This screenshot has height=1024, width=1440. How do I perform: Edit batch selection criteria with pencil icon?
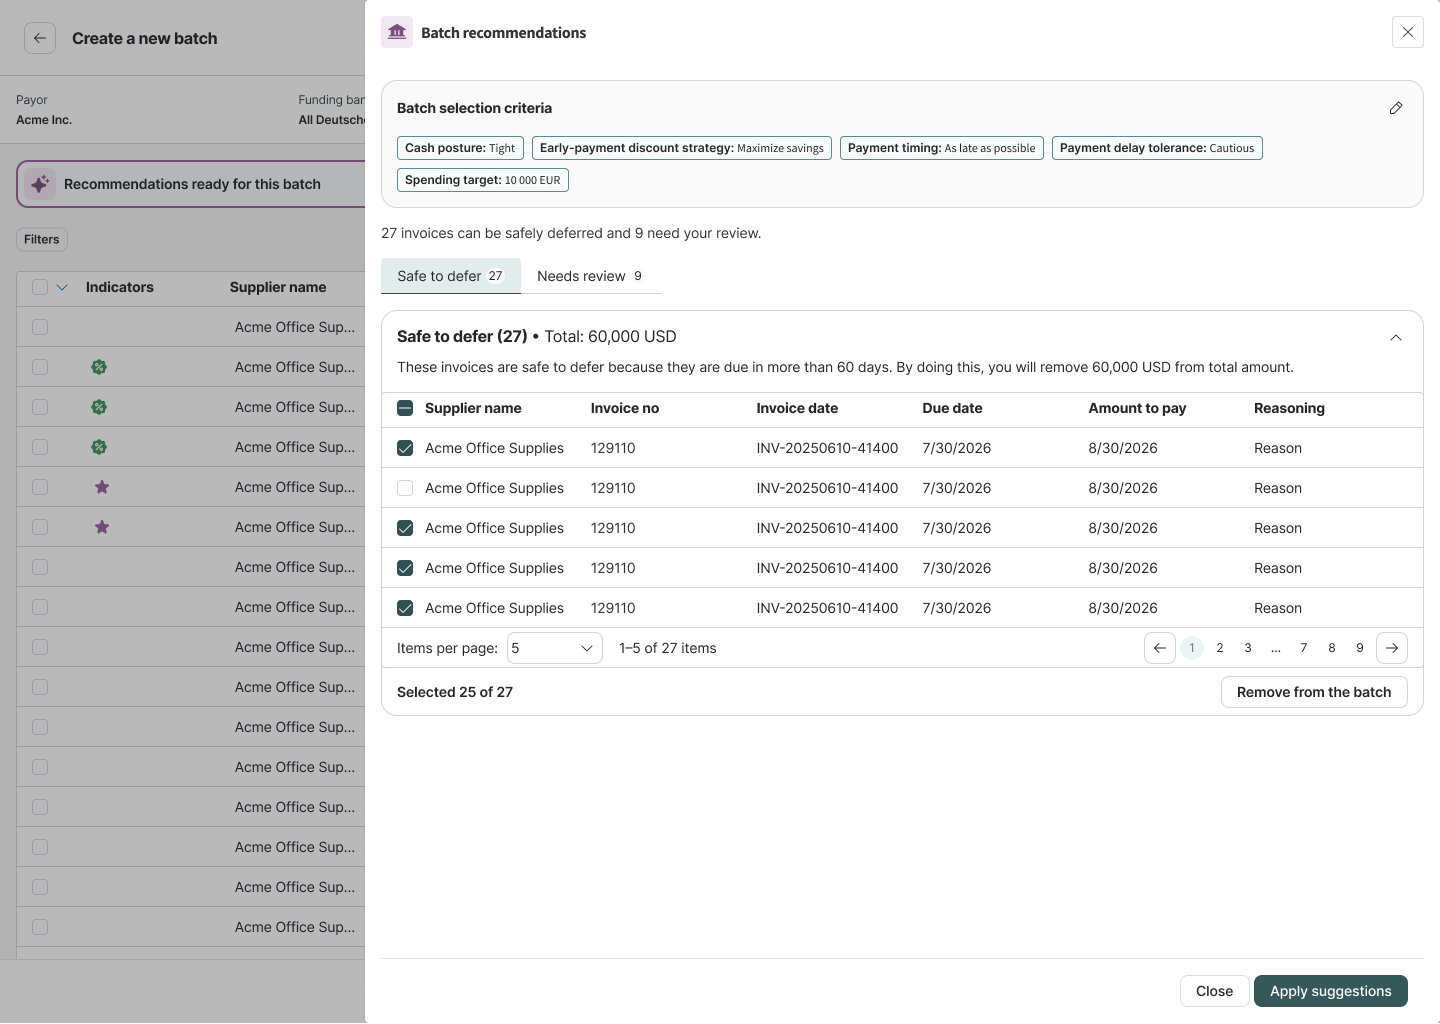[1396, 108]
